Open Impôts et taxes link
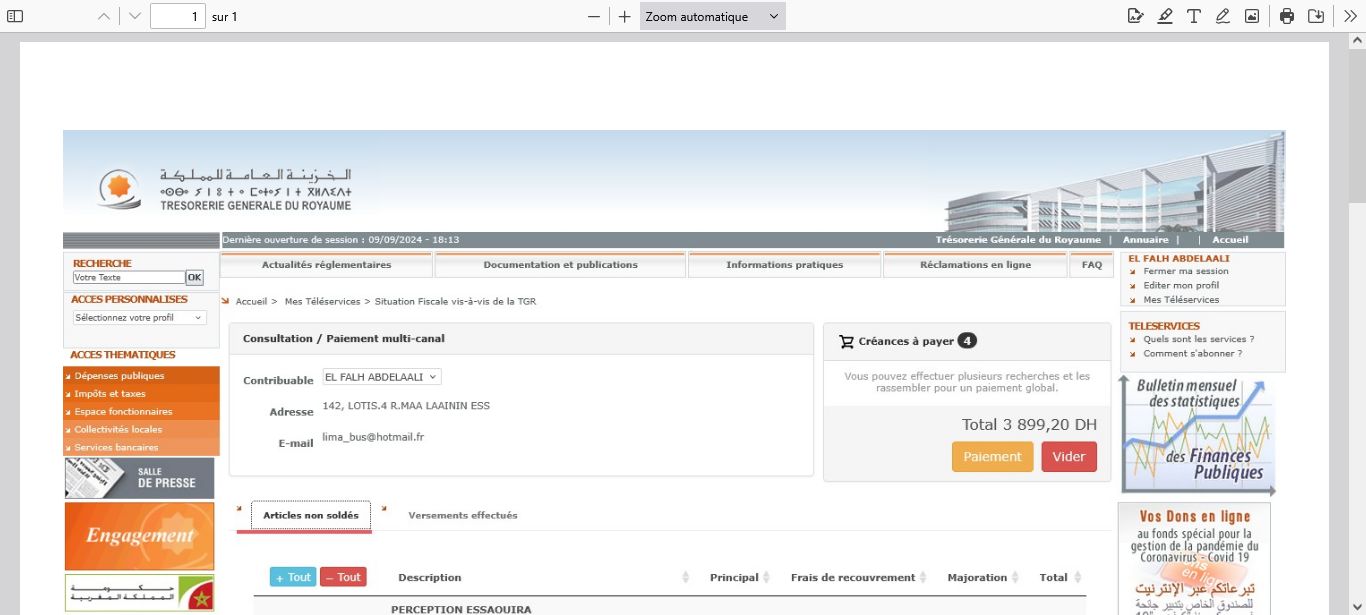Screen dimensions: 1366x615 pyautogui.click(x=141, y=394)
